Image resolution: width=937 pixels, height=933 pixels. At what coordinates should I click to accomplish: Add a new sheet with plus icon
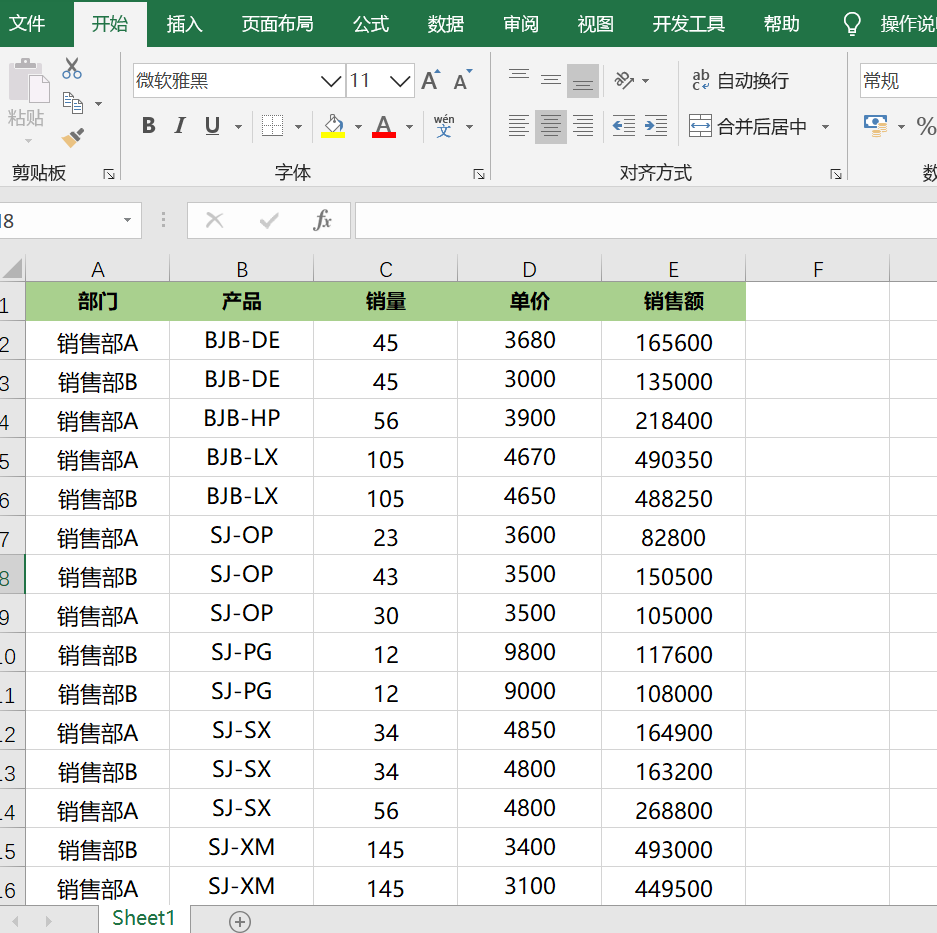(240, 921)
